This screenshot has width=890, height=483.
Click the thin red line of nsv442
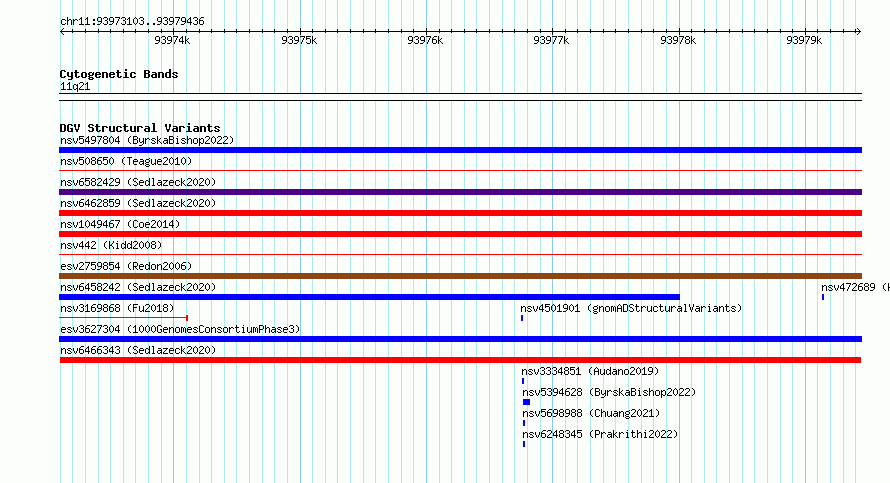(460, 254)
